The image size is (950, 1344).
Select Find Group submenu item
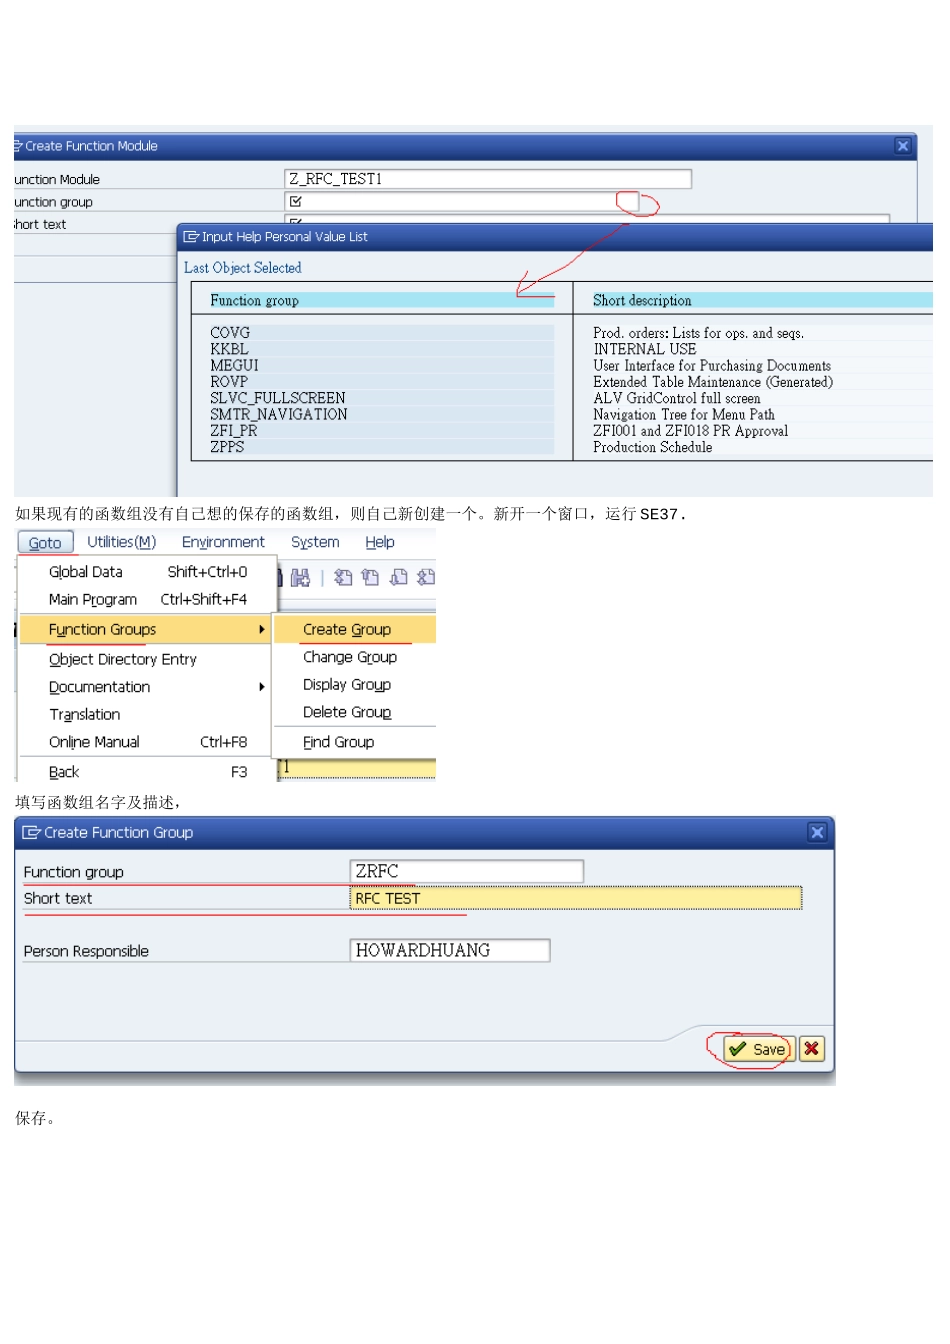click(x=355, y=742)
